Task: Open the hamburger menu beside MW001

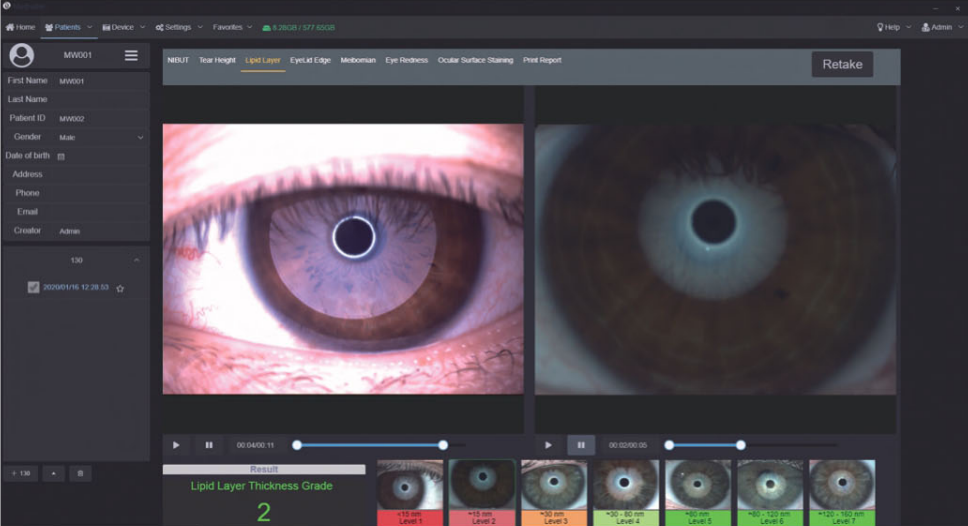Action: coord(131,56)
